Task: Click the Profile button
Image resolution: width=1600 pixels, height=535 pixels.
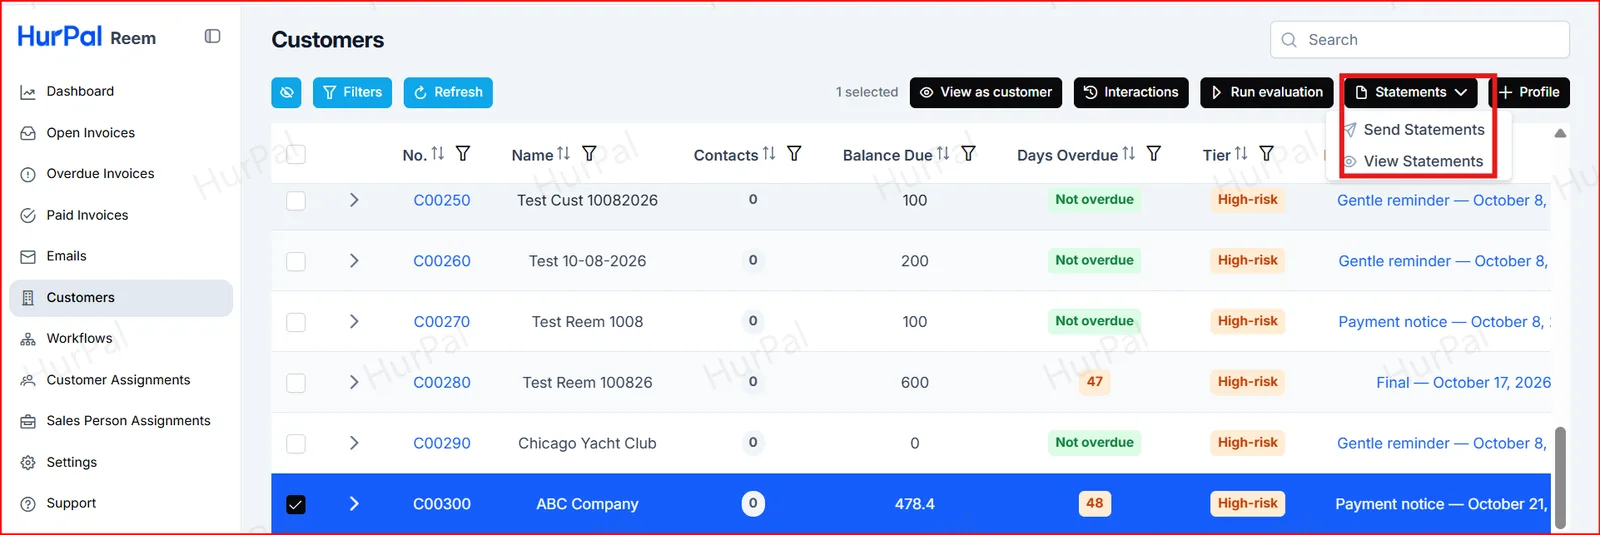Action: pos(1529,92)
